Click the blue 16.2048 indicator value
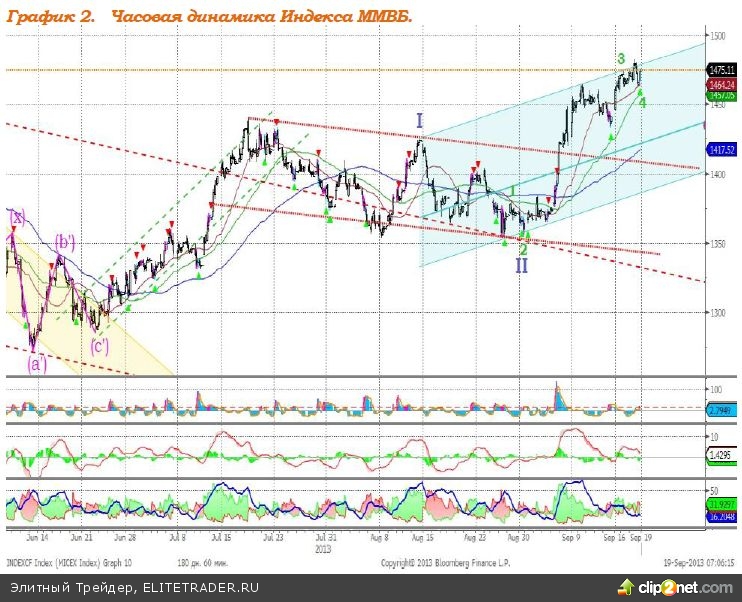Image resolution: width=742 pixels, height=602 pixels. (x=722, y=518)
